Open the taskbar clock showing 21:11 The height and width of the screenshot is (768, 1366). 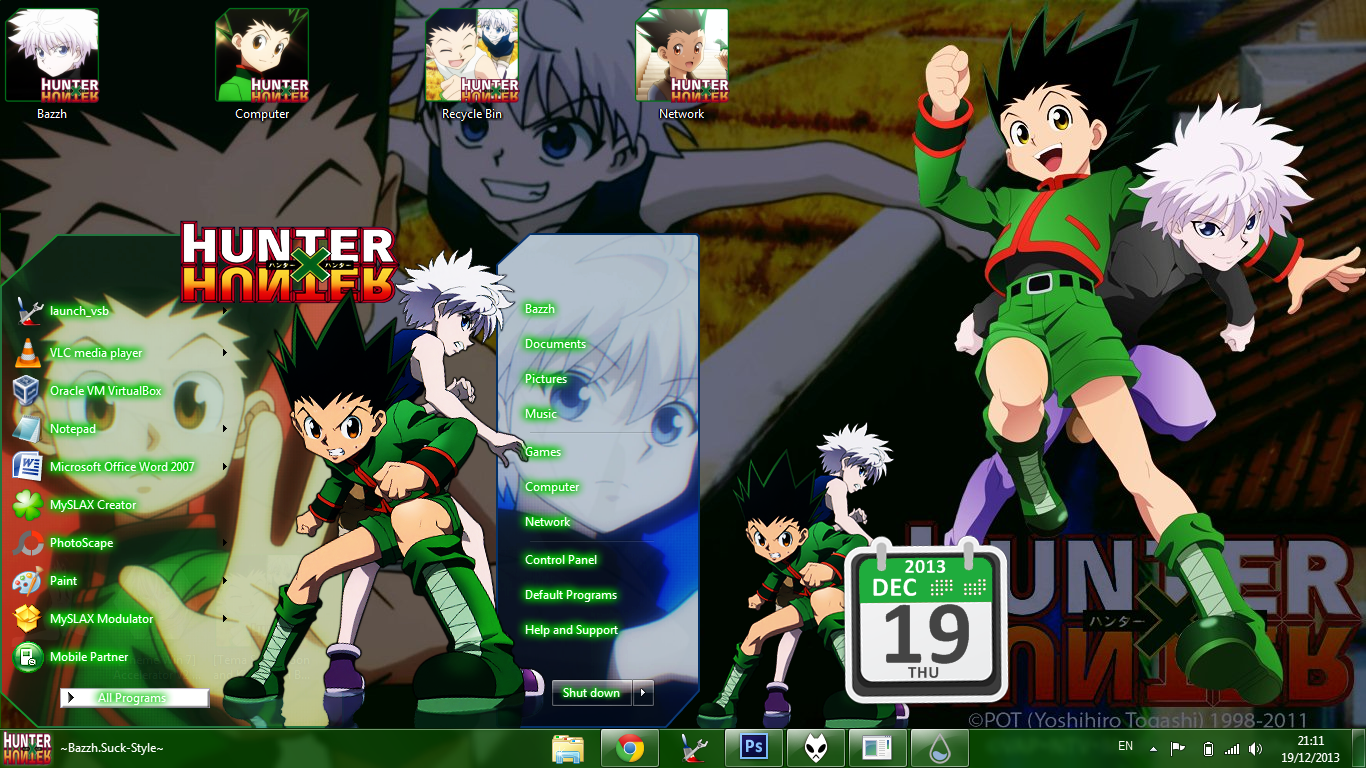(1310, 749)
